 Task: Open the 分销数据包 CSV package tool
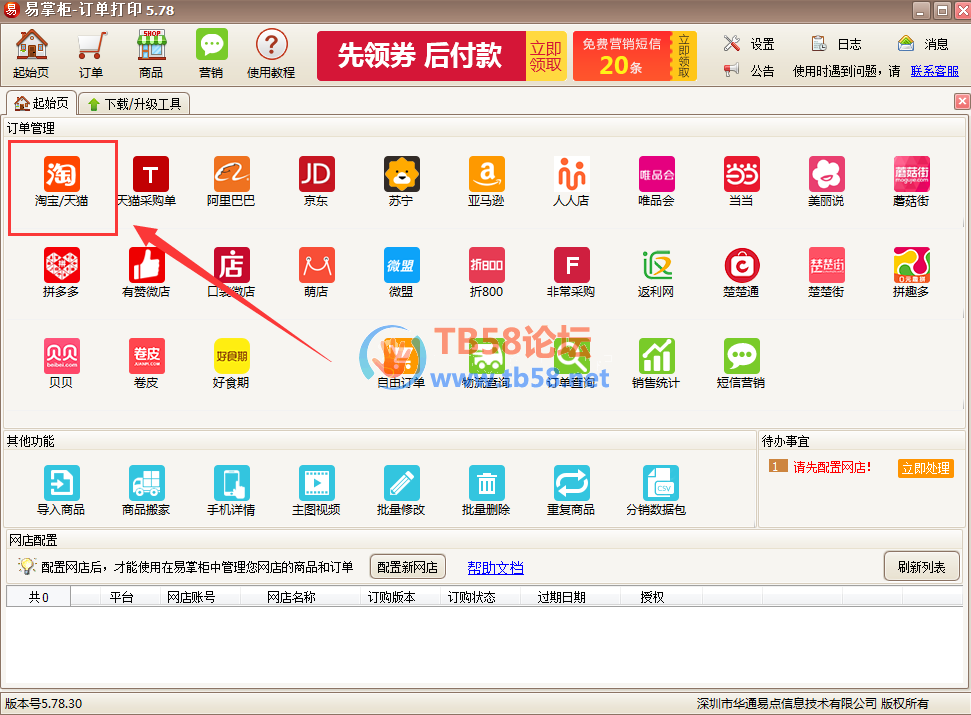pyautogui.click(x=656, y=491)
